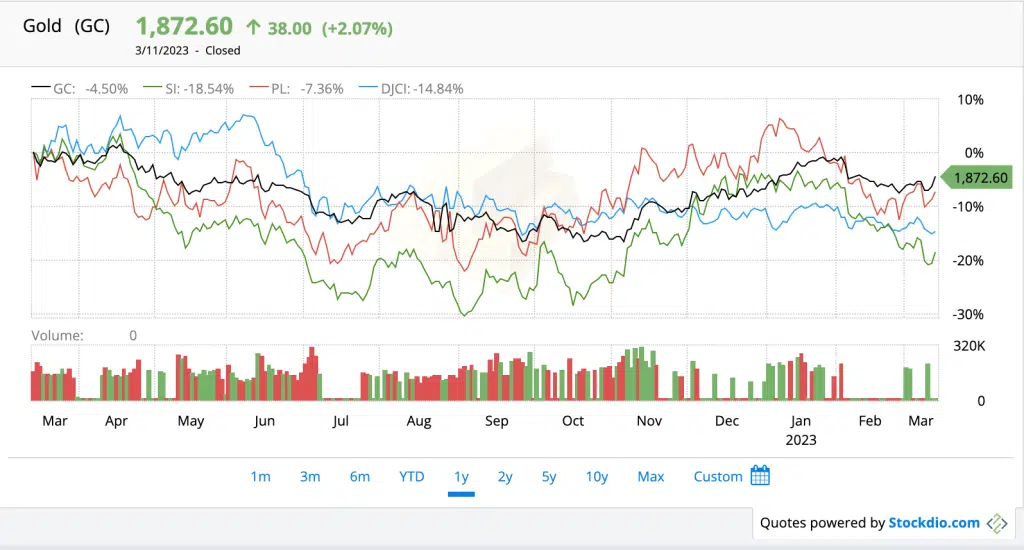Toggle the GC series in the legend
This screenshot has width=1024, height=550.
click(x=79, y=88)
